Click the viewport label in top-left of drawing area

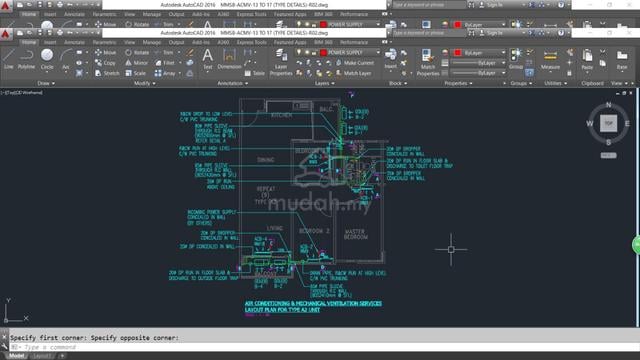(22, 93)
